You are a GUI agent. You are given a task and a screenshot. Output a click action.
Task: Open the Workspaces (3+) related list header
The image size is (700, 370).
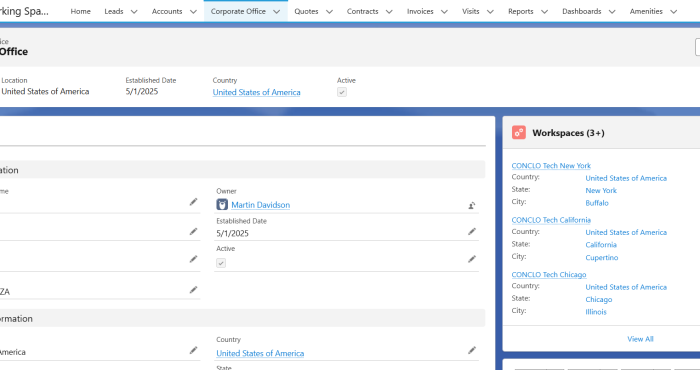tap(568, 133)
